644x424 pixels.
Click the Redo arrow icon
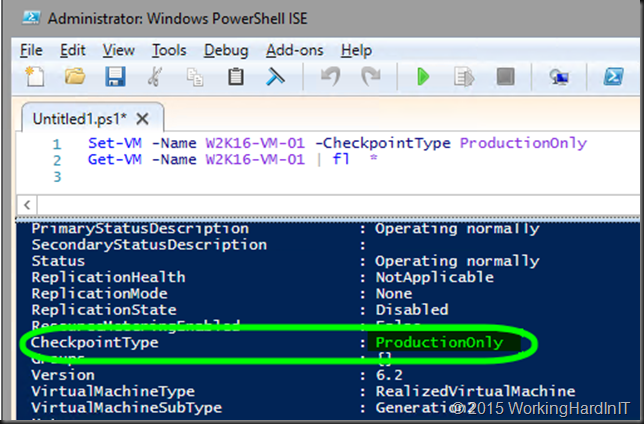[x=370, y=76]
